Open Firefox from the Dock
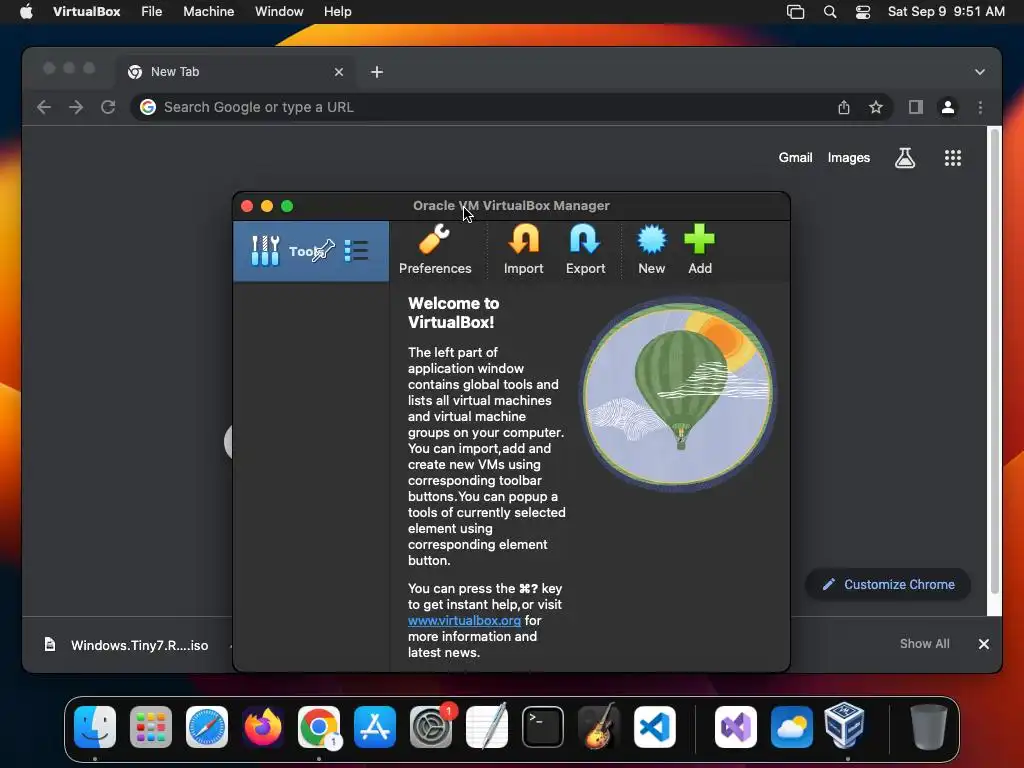The height and width of the screenshot is (768, 1024). pyautogui.click(x=263, y=726)
